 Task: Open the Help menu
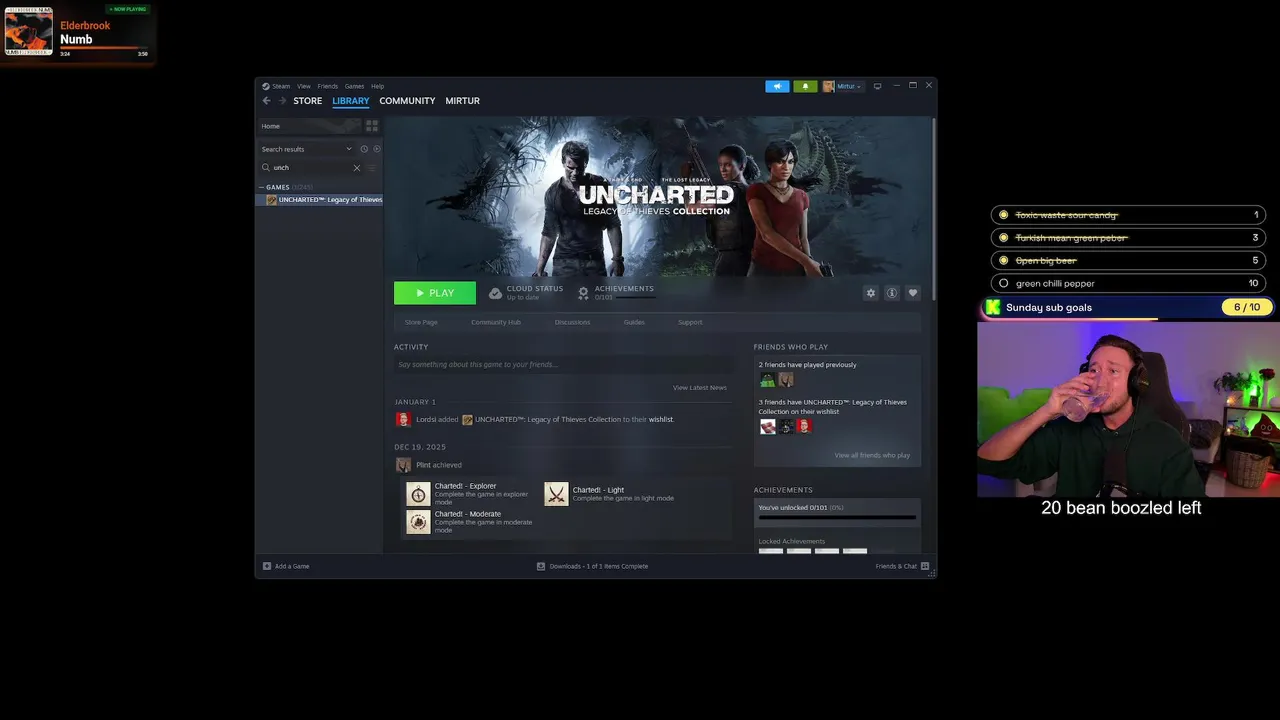(x=378, y=86)
